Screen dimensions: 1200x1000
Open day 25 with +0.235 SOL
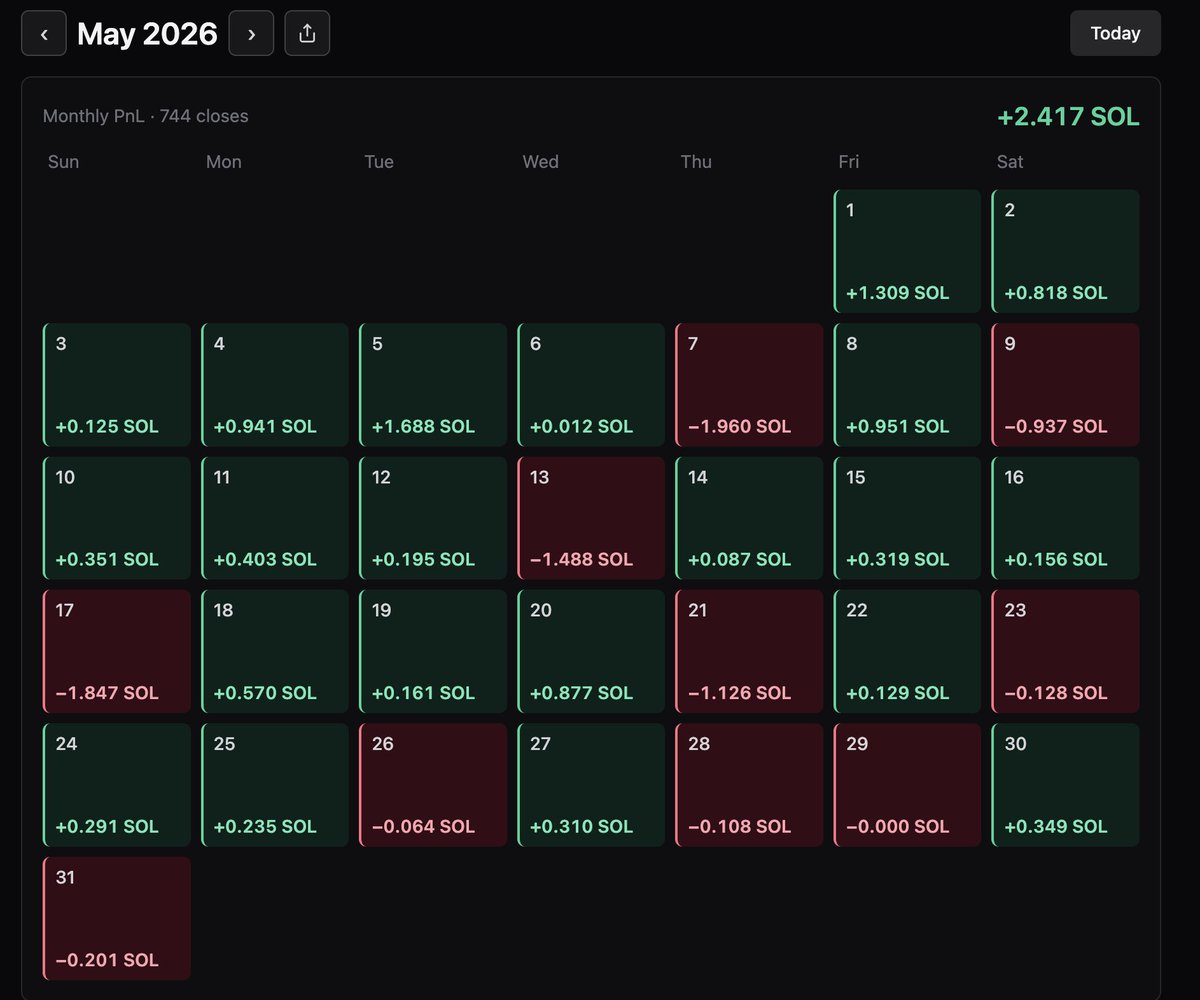click(275, 785)
